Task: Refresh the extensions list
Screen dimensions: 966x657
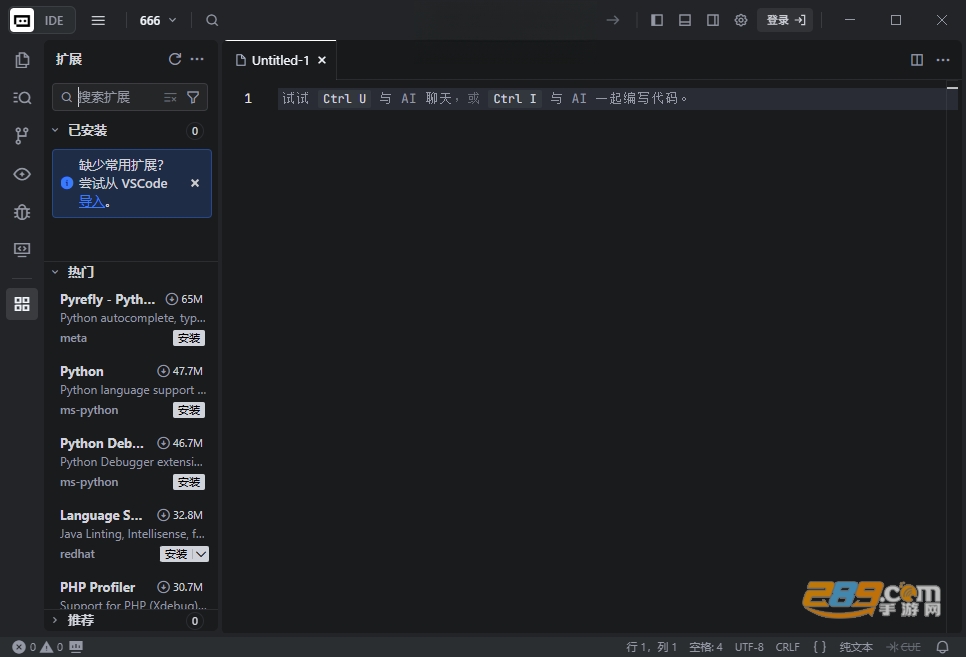Action: point(175,59)
